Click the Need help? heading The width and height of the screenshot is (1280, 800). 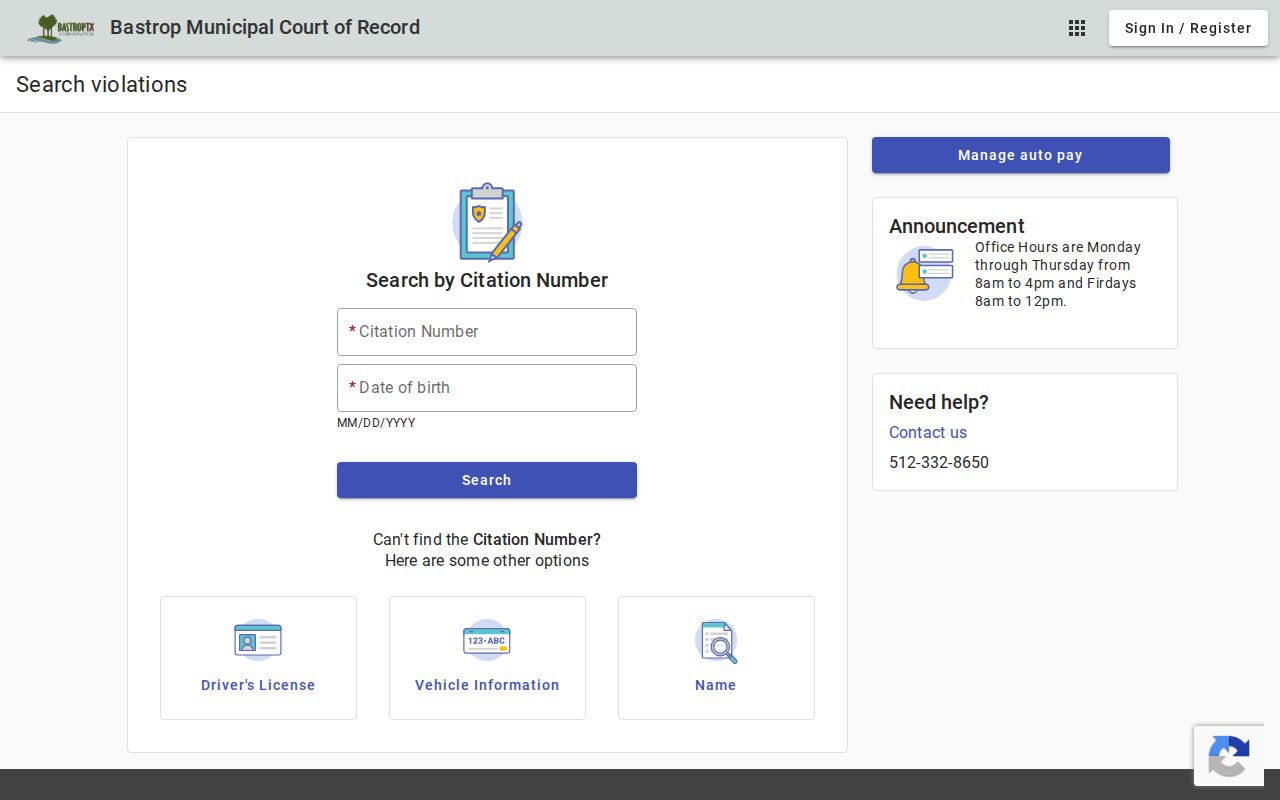[939, 402]
